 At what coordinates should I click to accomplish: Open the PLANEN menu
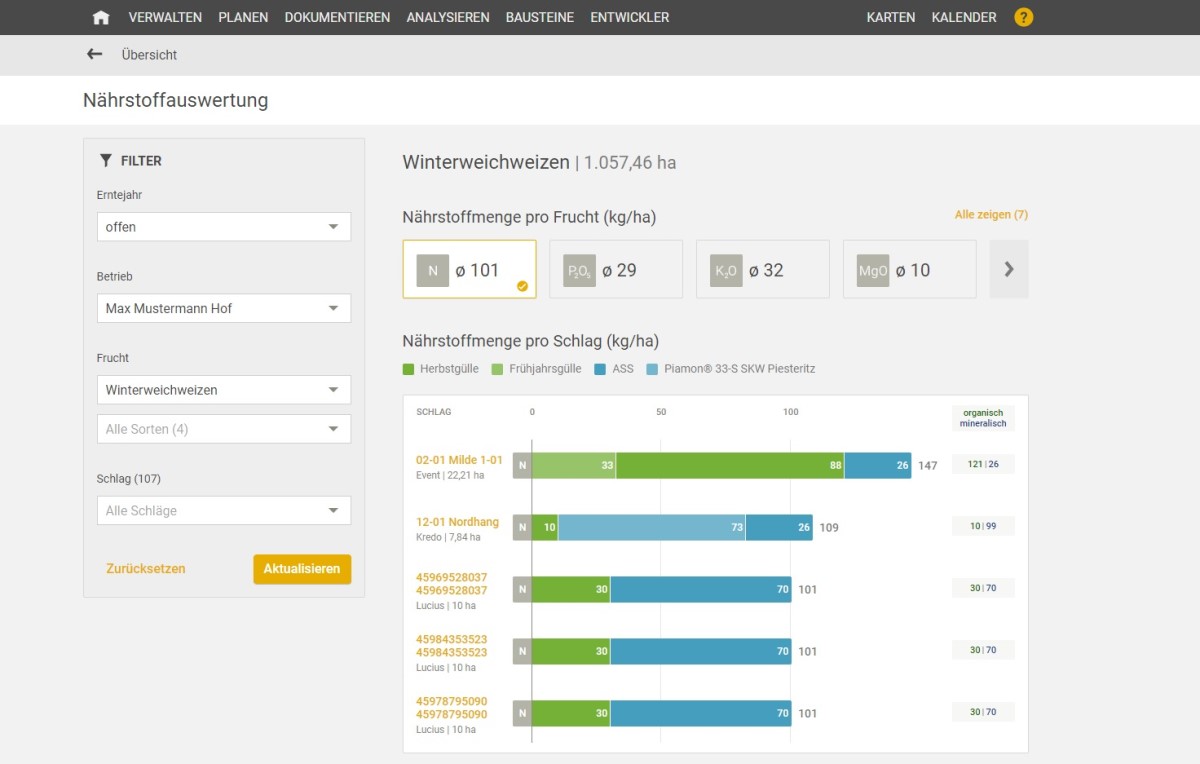(x=243, y=17)
